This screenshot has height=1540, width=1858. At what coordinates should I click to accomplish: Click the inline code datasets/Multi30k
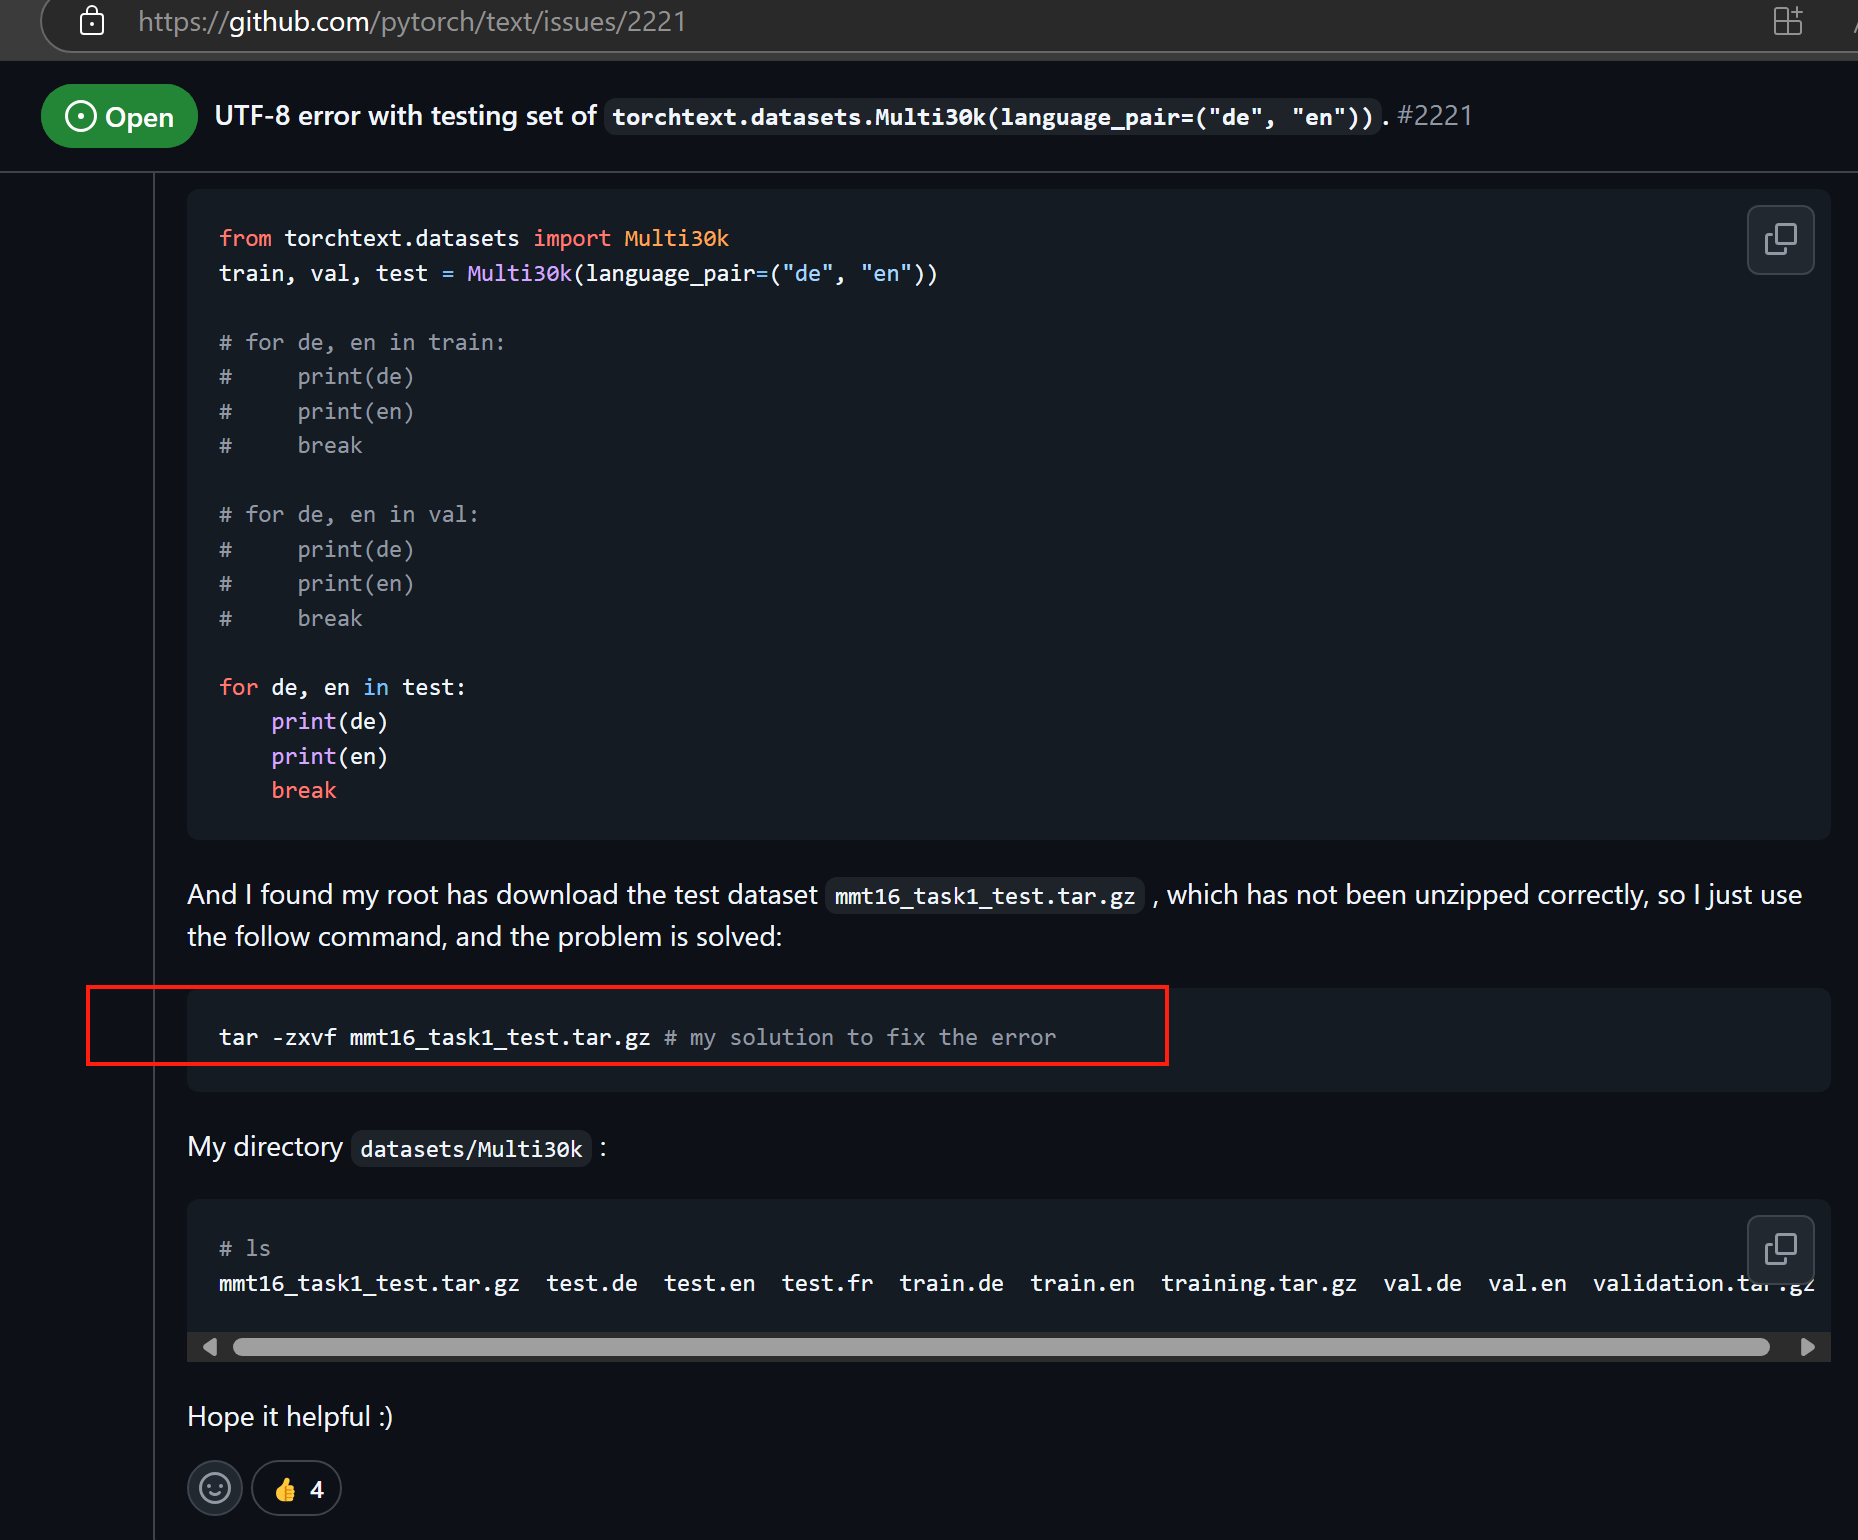pyautogui.click(x=471, y=1149)
